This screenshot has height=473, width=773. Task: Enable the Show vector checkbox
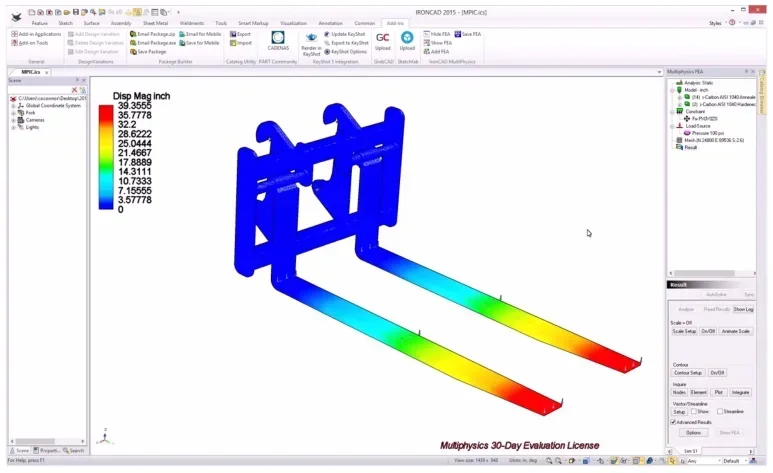(694, 411)
